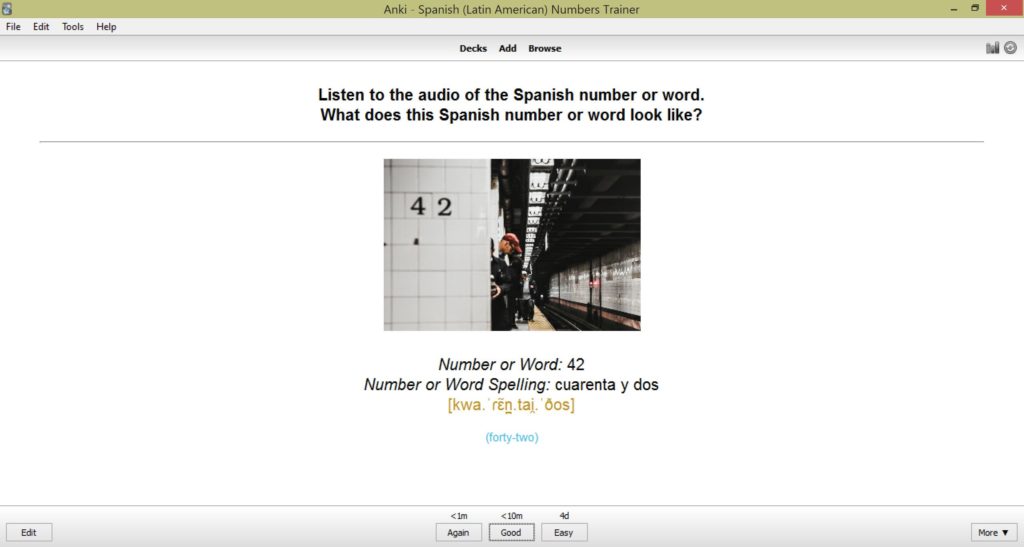Click the 'Number or Word: 42' line
Viewport: 1024px width, 547px height.
[x=511, y=364]
